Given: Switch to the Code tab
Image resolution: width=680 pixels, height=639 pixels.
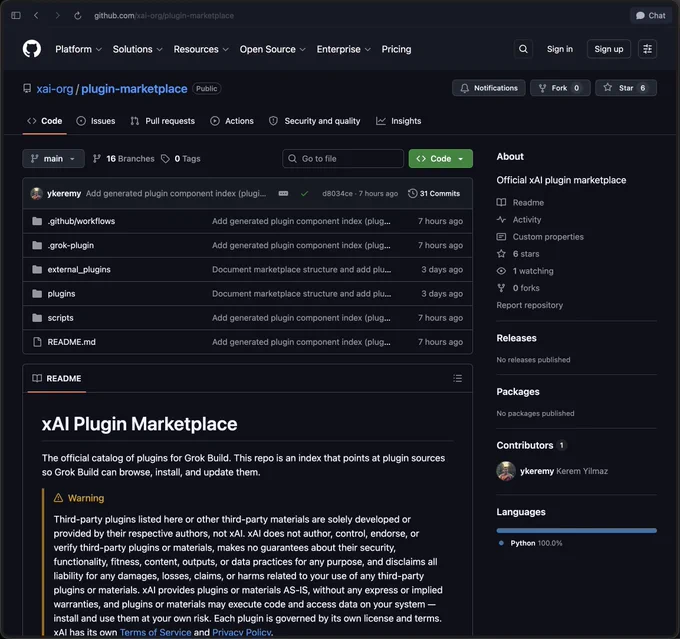Looking at the screenshot, I should [x=45, y=121].
